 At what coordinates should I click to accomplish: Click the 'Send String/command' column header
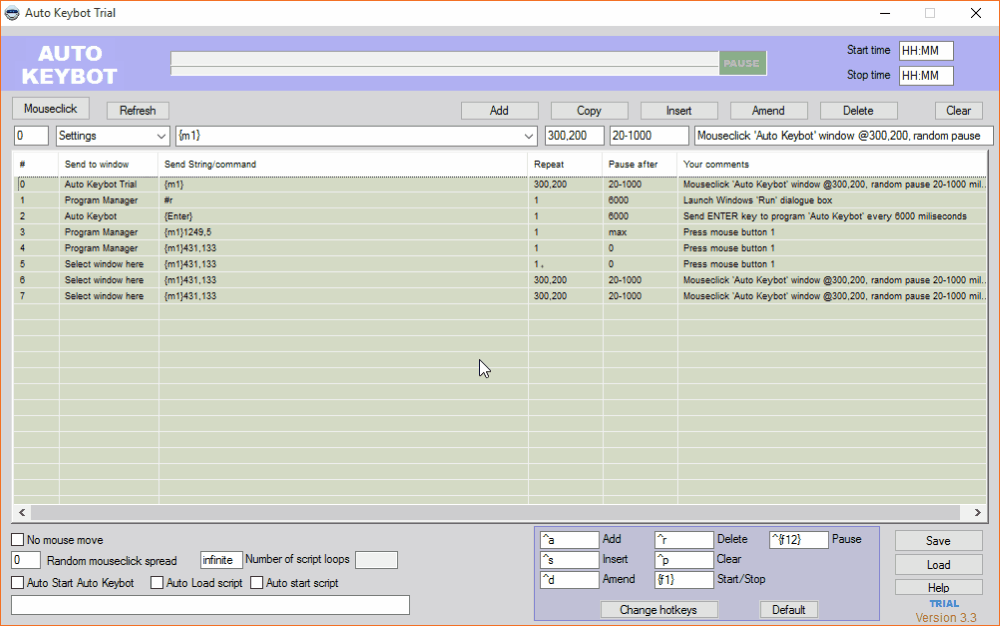pos(343,164)
